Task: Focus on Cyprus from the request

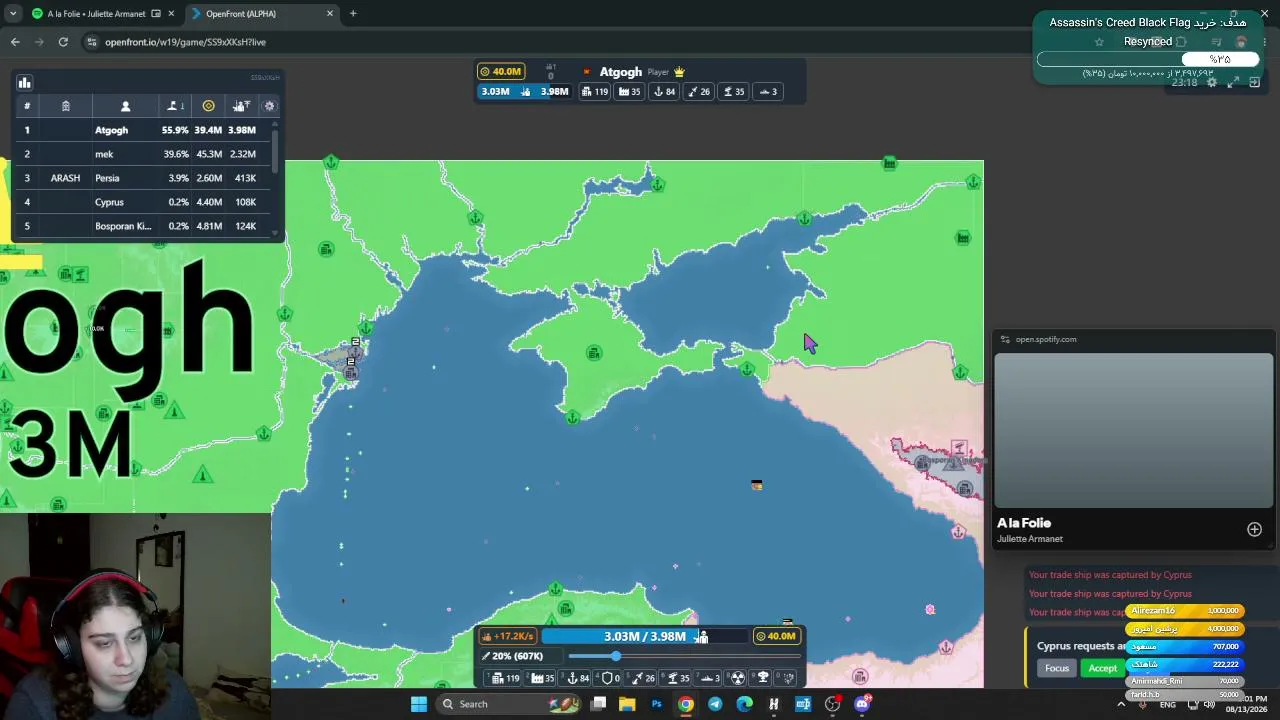Action: 1057,668
